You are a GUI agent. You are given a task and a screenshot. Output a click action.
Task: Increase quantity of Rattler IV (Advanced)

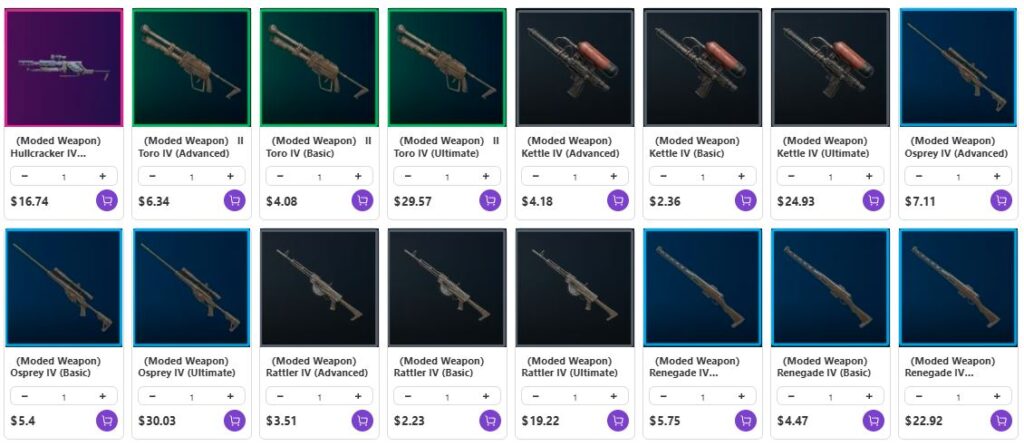(x=358, y=396)
